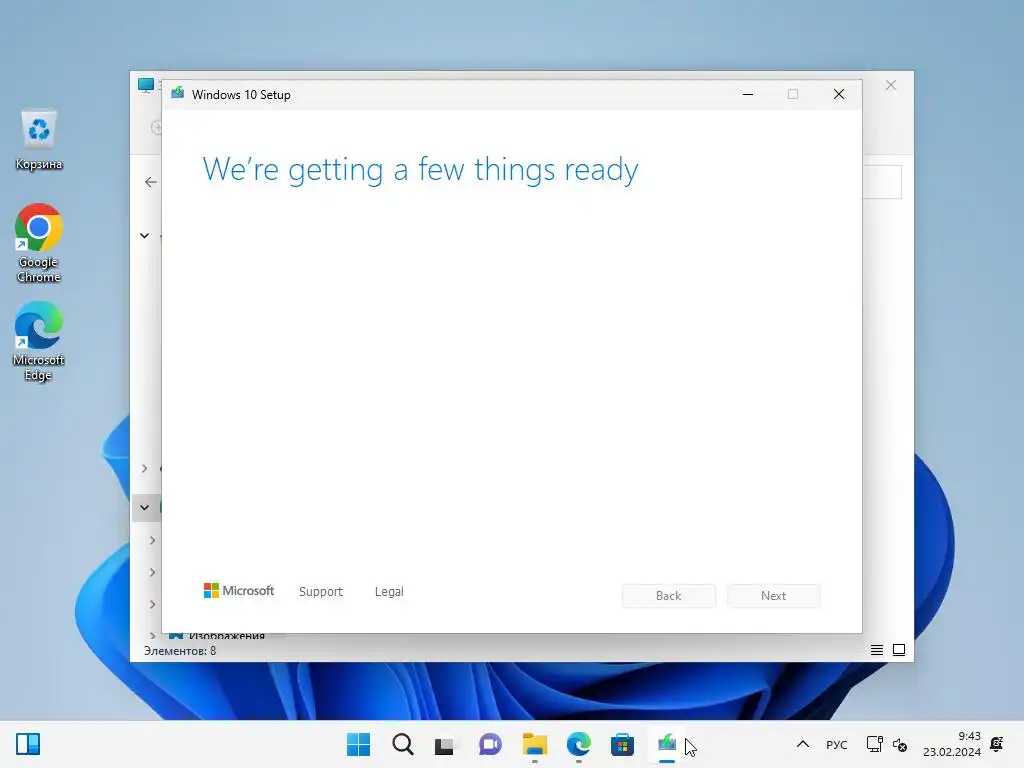Click the Support link in Setup
1024x768 pixels.
[321, 592]
